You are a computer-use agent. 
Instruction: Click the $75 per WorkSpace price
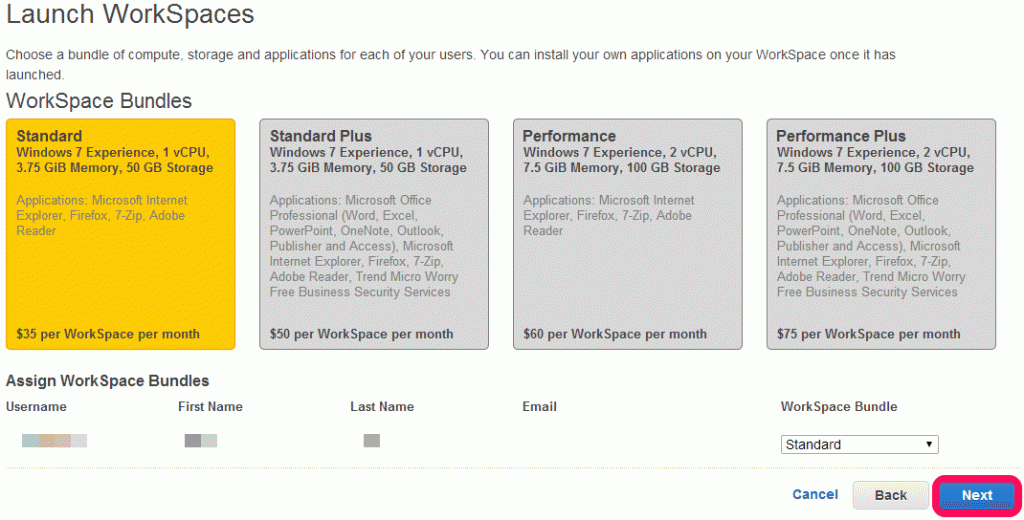pos(868,334)
